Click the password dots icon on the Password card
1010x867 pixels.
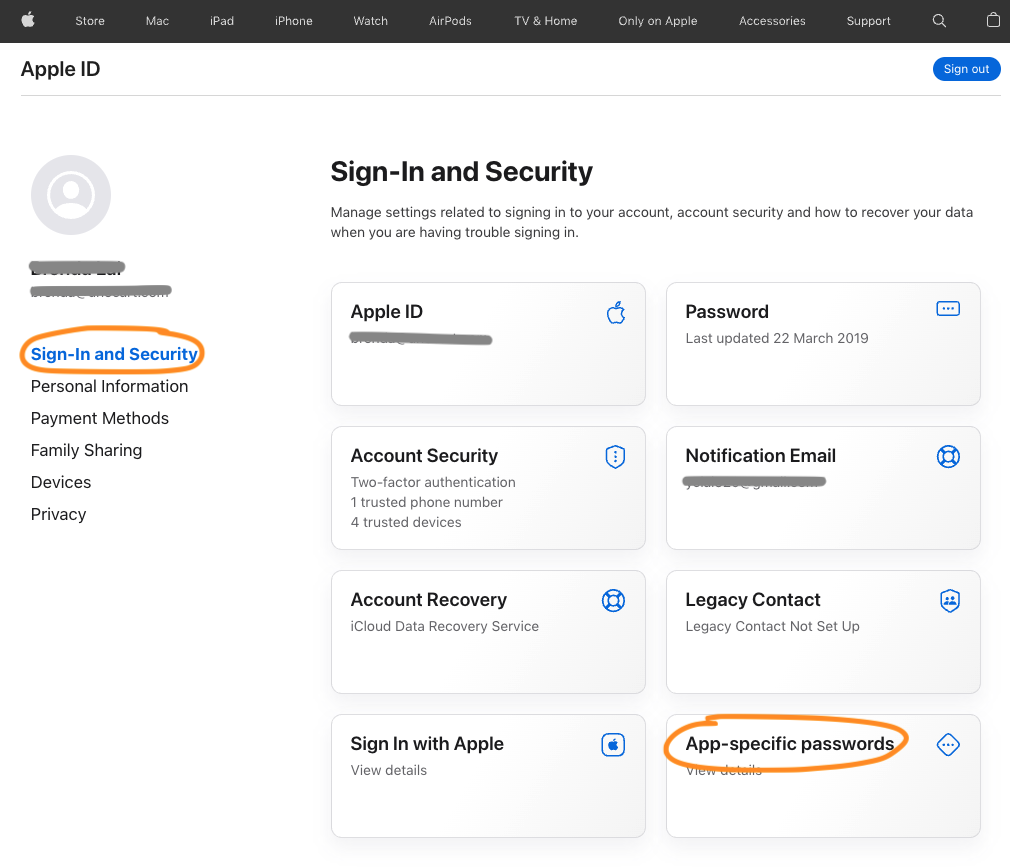(x=948, y=309)
